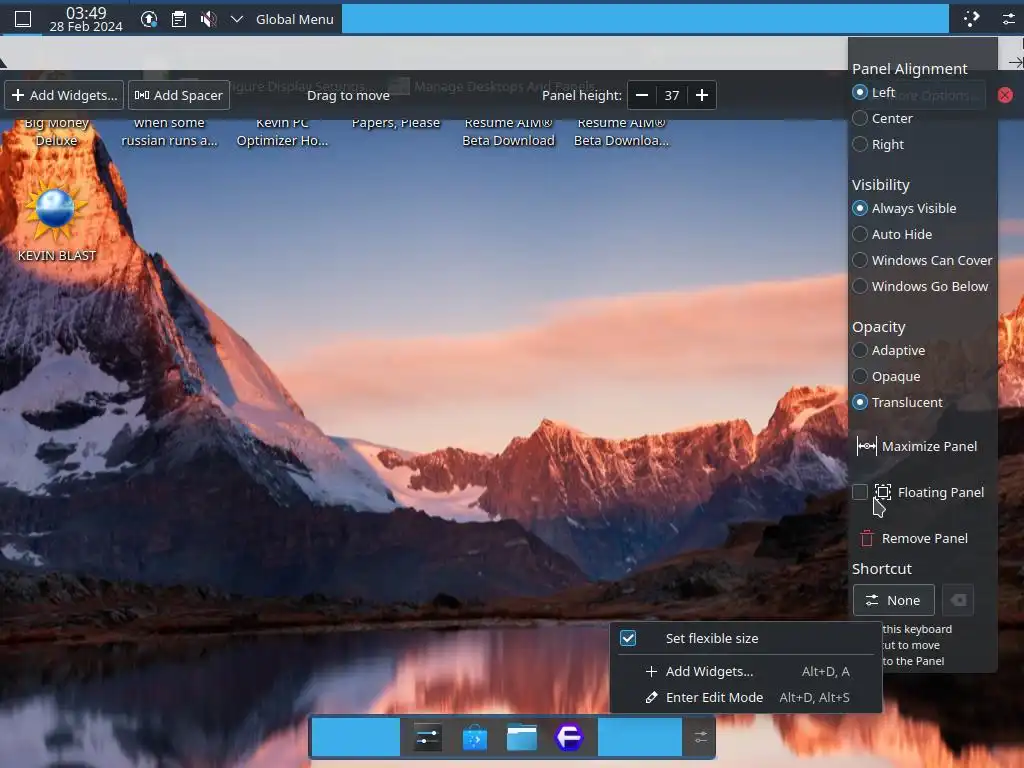
Task: Click the top panel configure sliders icon
Action: tap(1009, 19)
